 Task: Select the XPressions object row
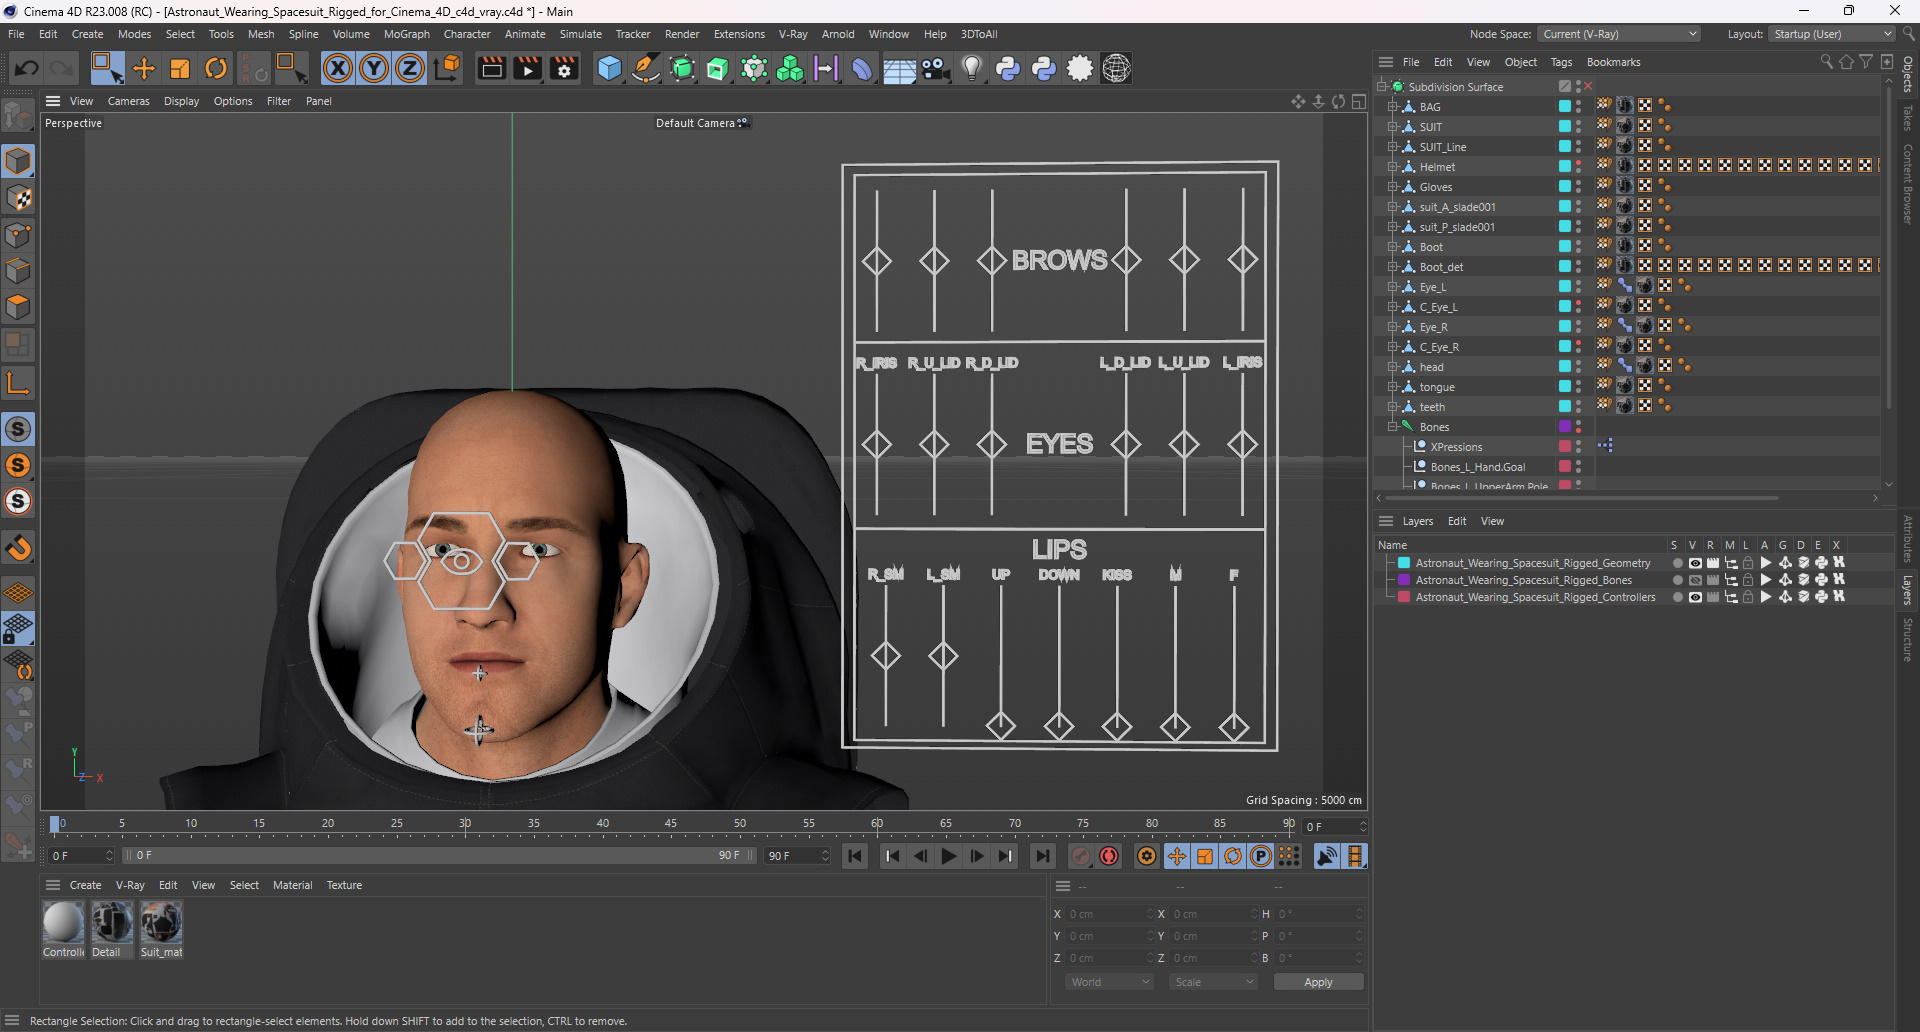(1457, 447)
